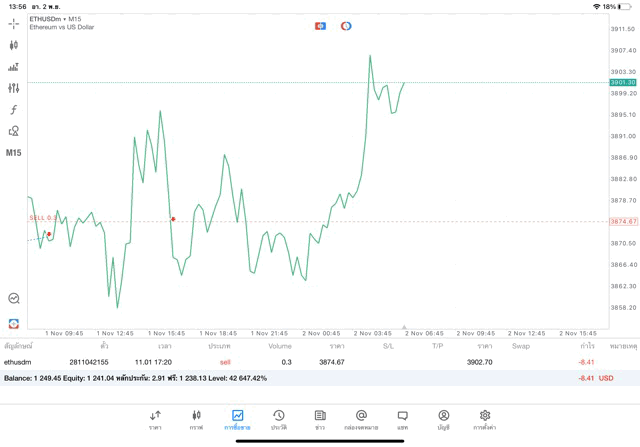Open the M15 timeframe selector
The width and height of the screenshot is (640, 447).
14,153
